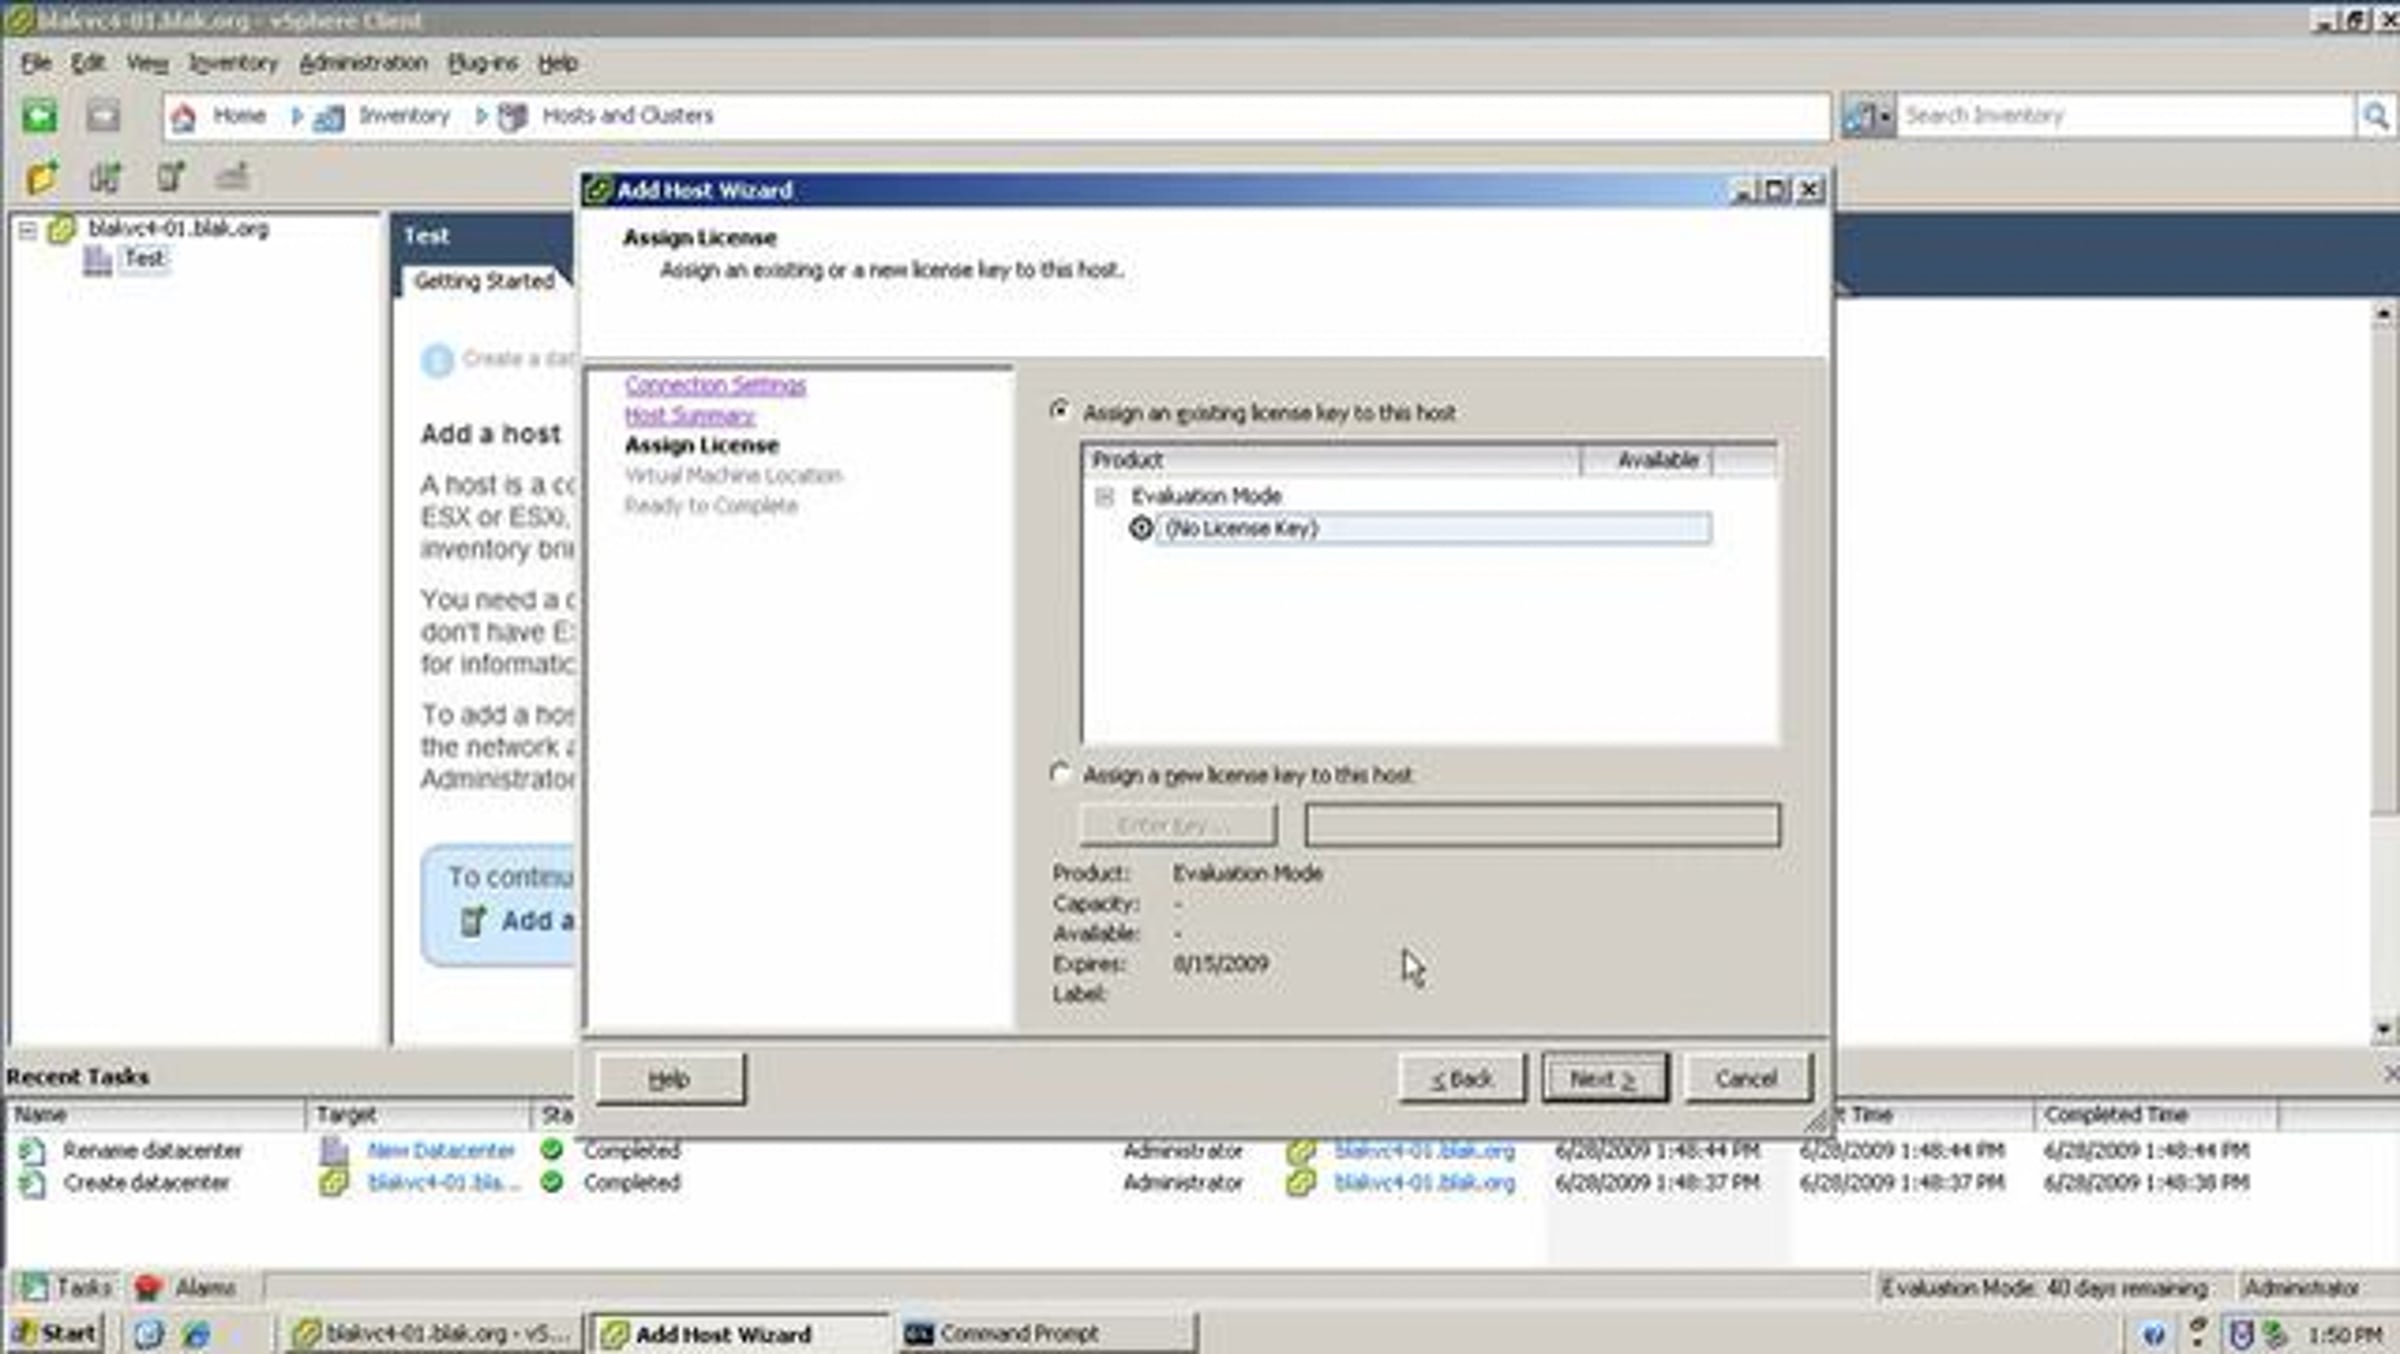This screenshot has height=1354, width=2400.
Task: Switch to Command Prompt in taskbar
Action: (1046, 1334)
